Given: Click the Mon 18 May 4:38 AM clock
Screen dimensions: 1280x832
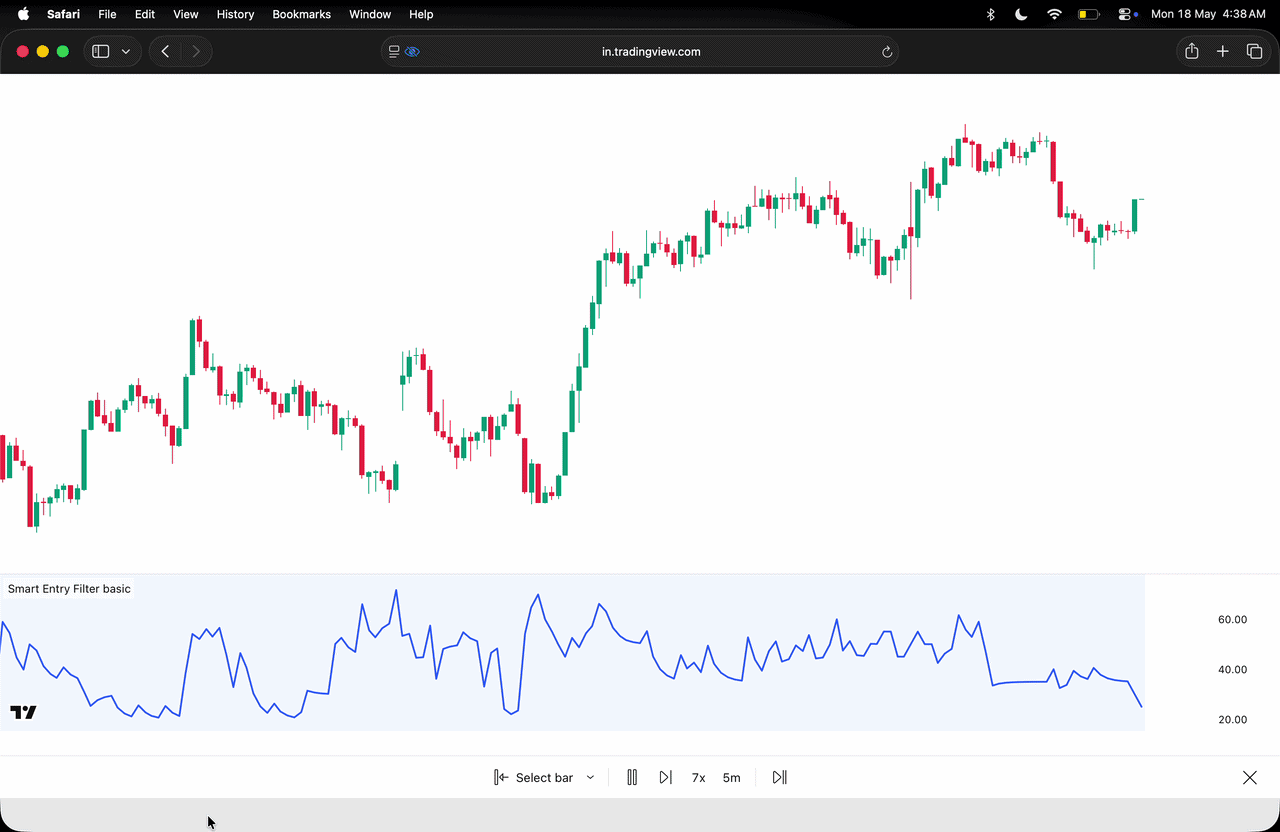Looking at the screenshot, I should [1208, 14].
